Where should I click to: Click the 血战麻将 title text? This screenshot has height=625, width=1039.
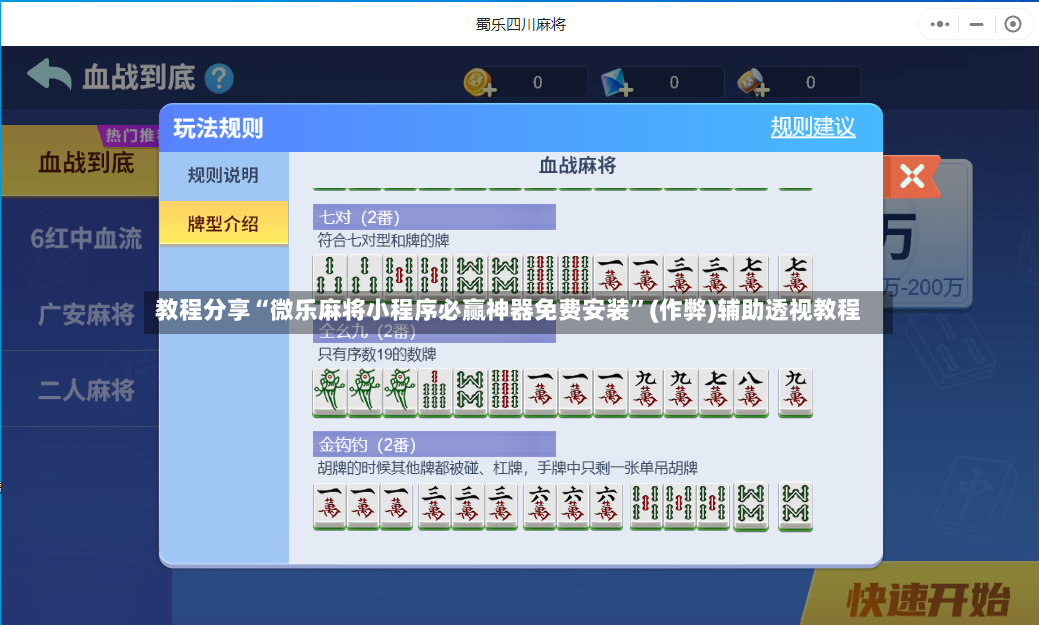coord(577,166)
